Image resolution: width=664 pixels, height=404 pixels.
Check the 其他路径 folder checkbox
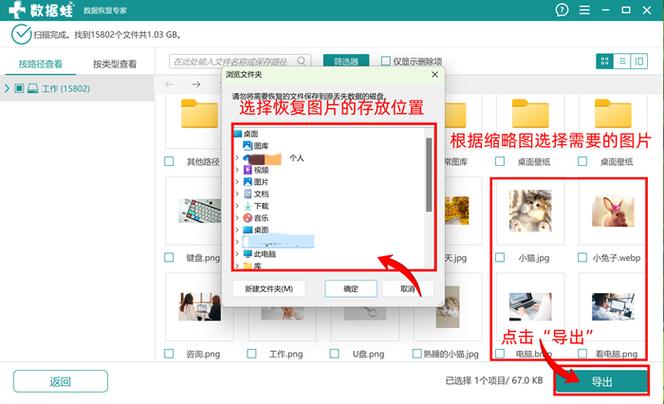(x=169, y=161)
